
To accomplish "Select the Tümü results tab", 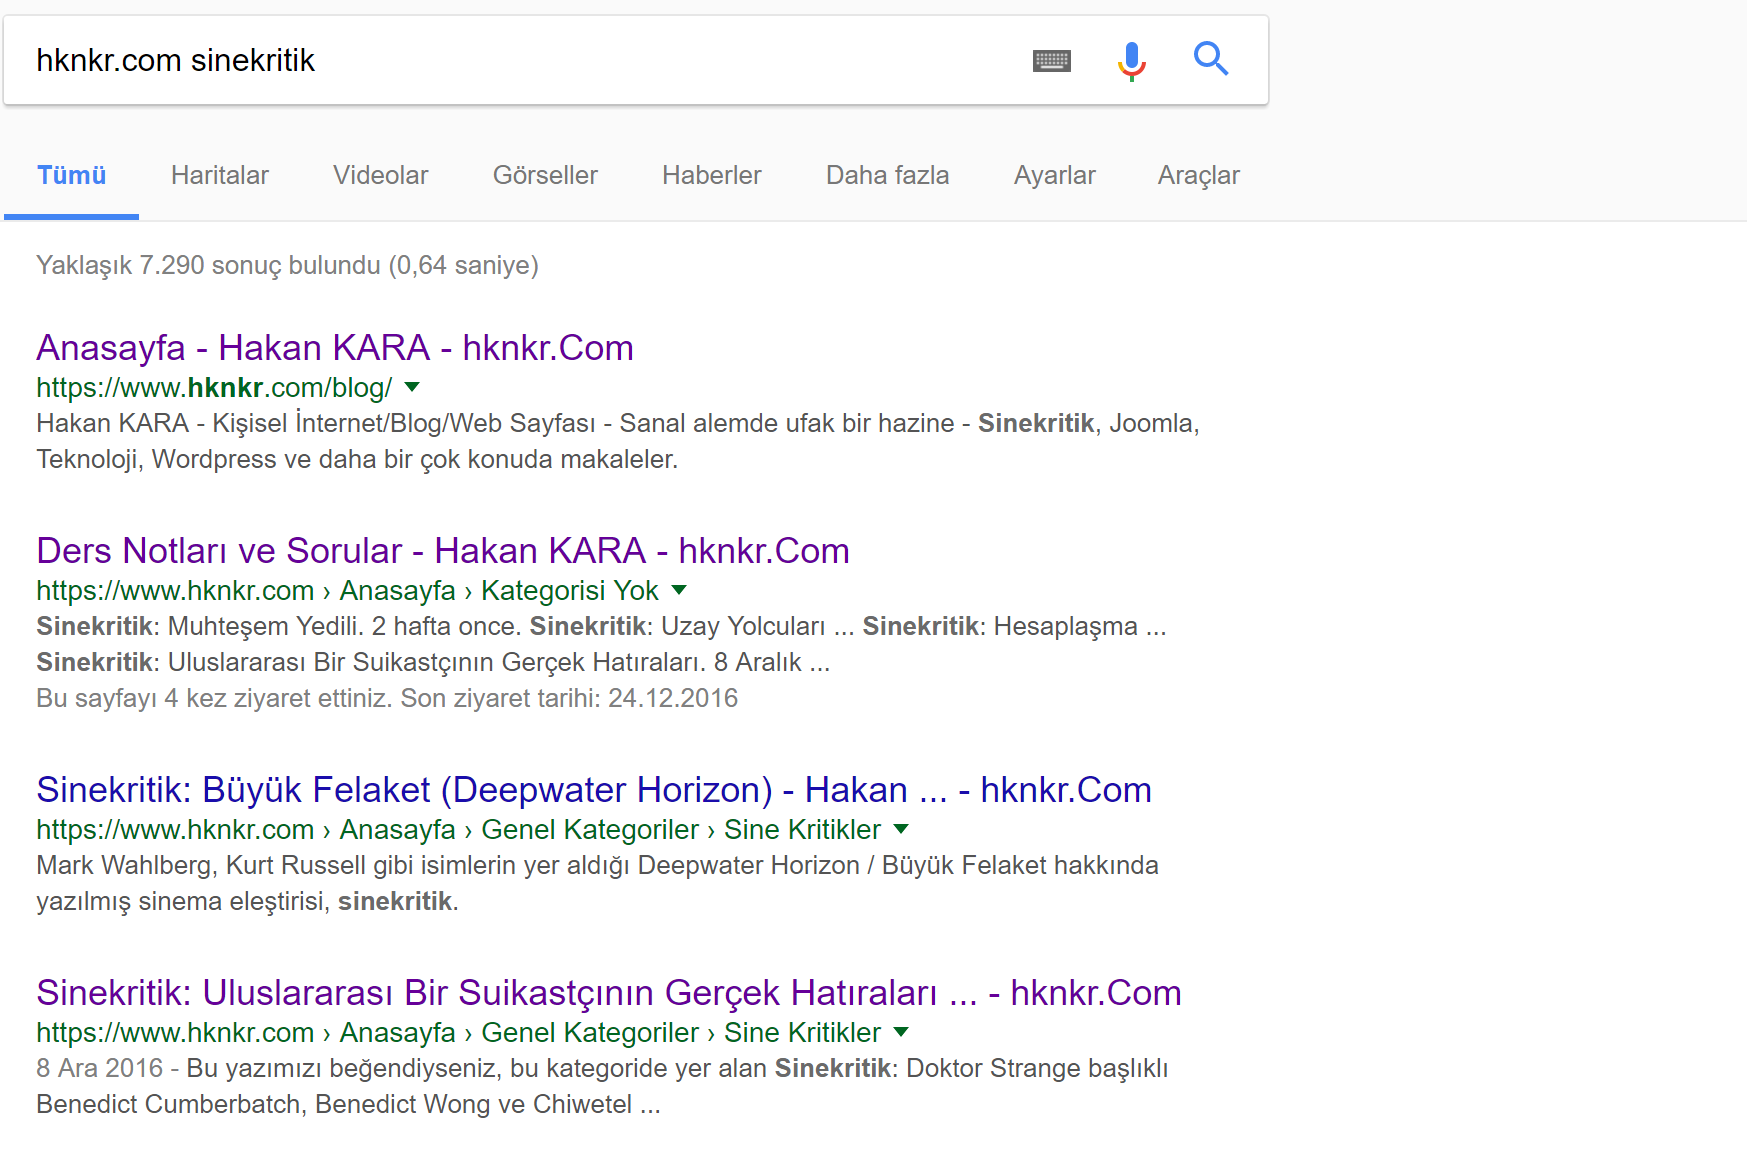I will (x=71, y=175).
